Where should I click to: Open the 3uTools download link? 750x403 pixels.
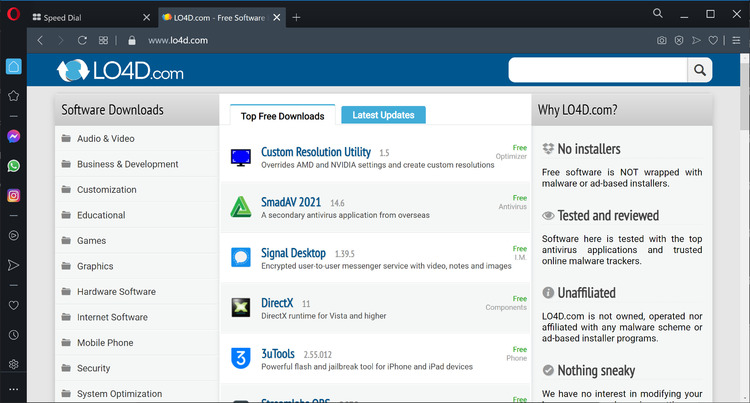(278, 354)
